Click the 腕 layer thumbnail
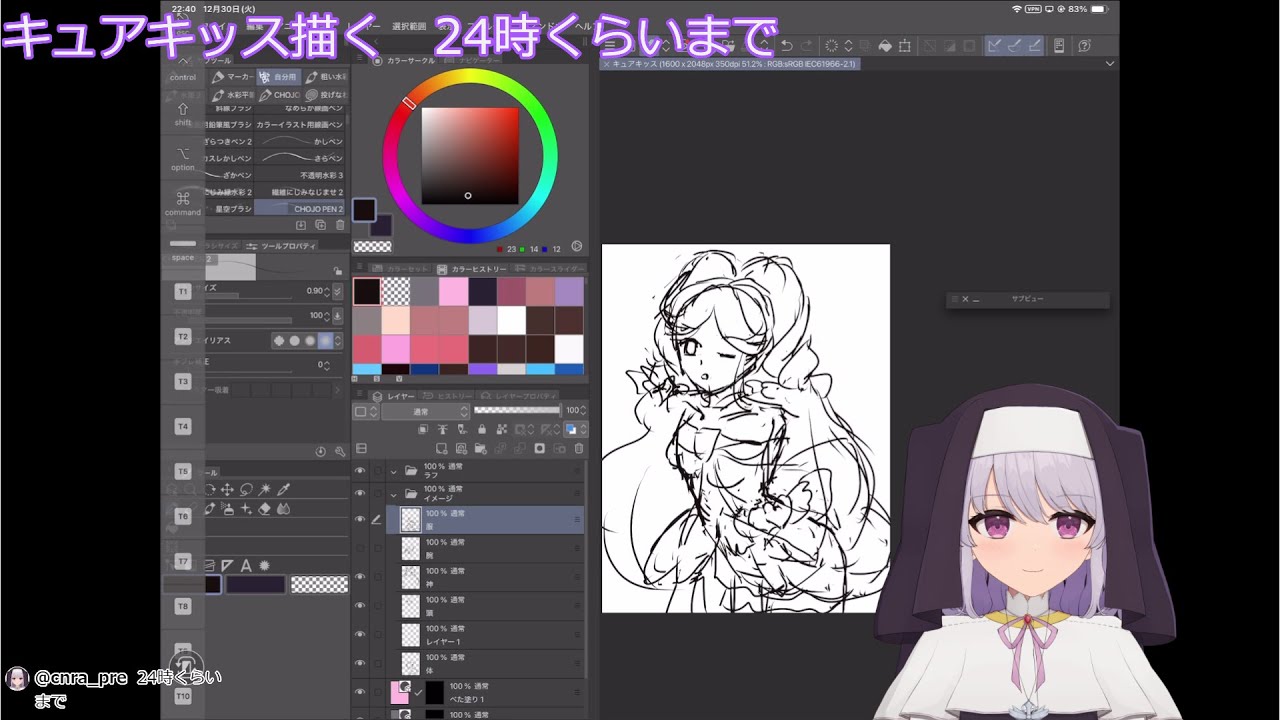The width and height of the screenshot is (1280, 720). [x=410, y=548]
